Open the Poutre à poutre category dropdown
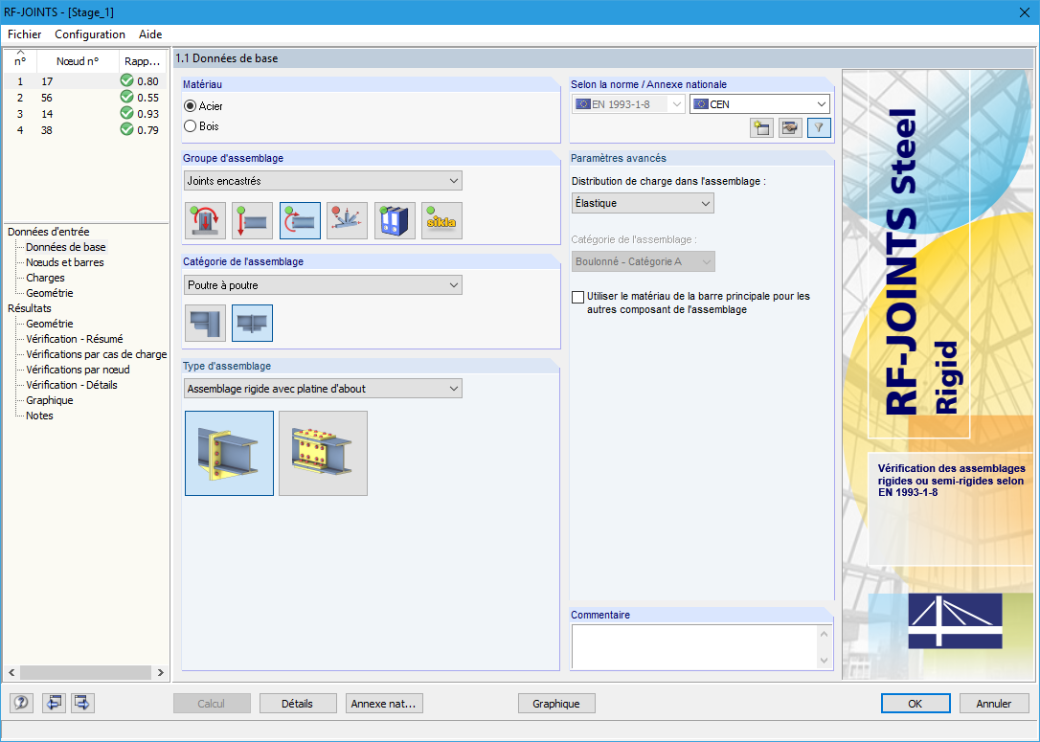 [323, 285]
